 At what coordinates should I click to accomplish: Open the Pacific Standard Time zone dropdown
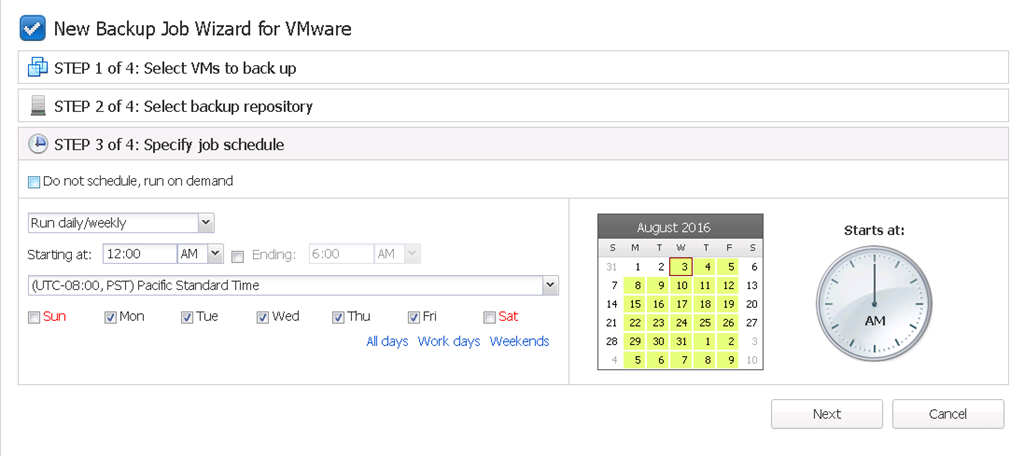pyautogui.click(x=551, y=285)
